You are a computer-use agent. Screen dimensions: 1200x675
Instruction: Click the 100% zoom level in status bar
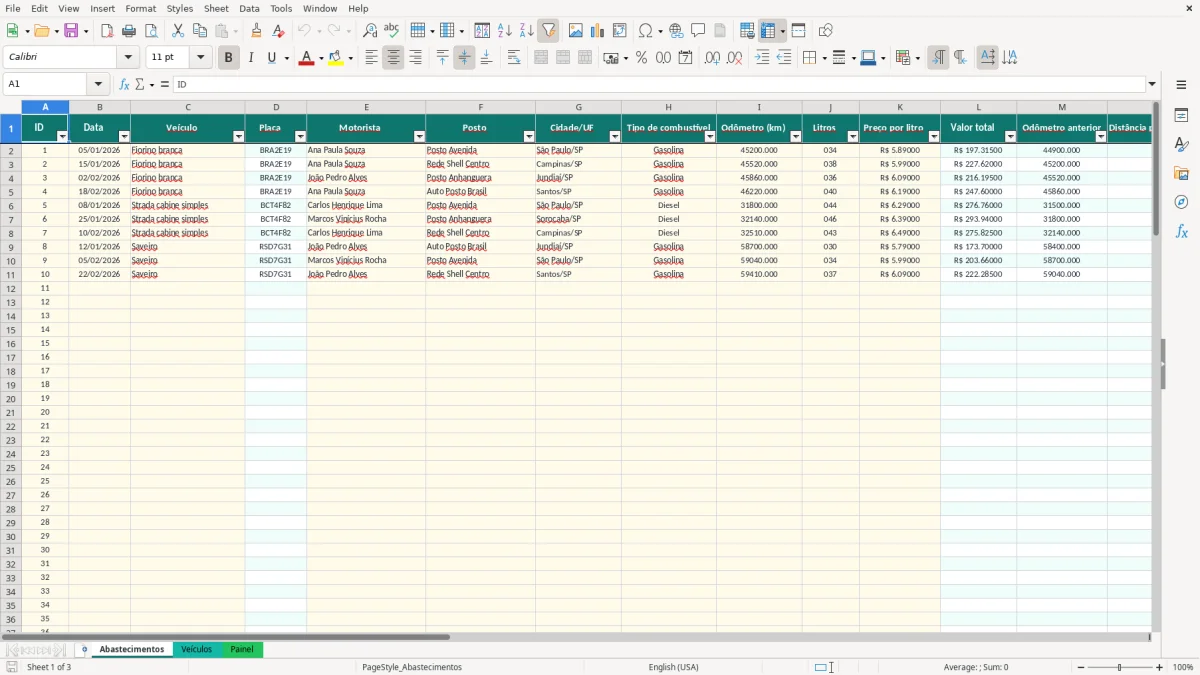(1183, 667)
